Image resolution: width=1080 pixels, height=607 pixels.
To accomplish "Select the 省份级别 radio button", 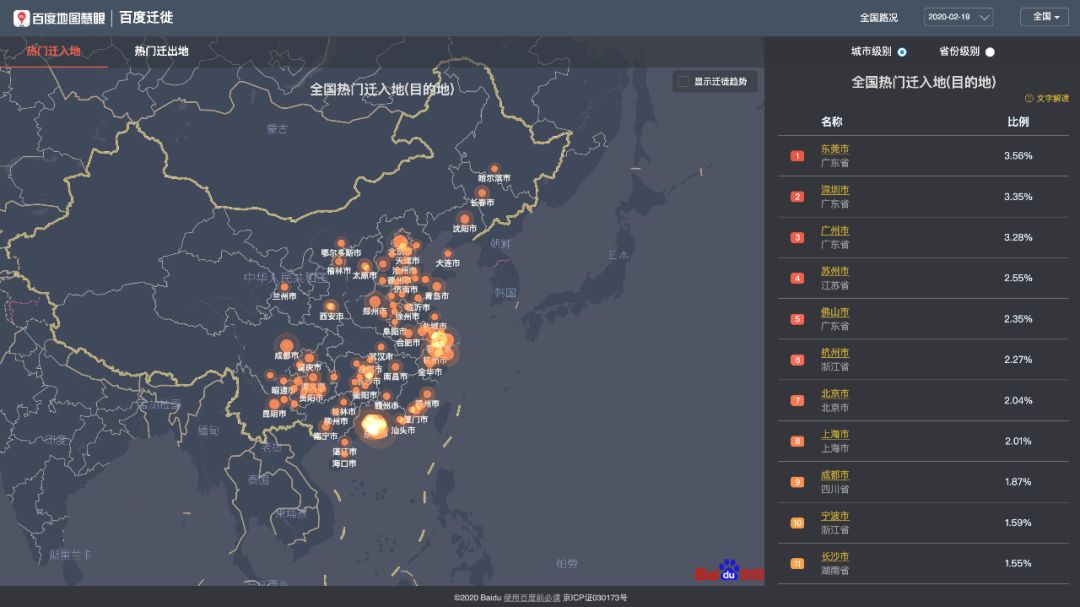I will pos(990,52).
